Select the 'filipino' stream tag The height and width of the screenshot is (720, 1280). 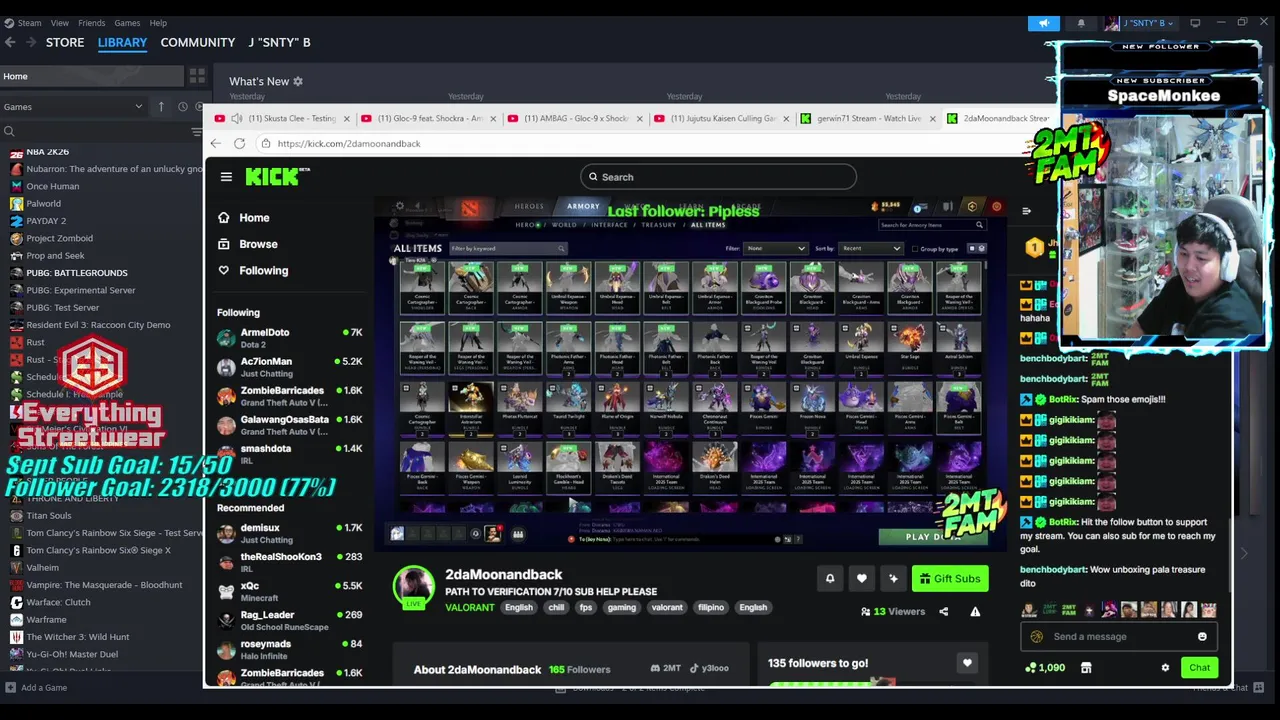coord(711,607)
